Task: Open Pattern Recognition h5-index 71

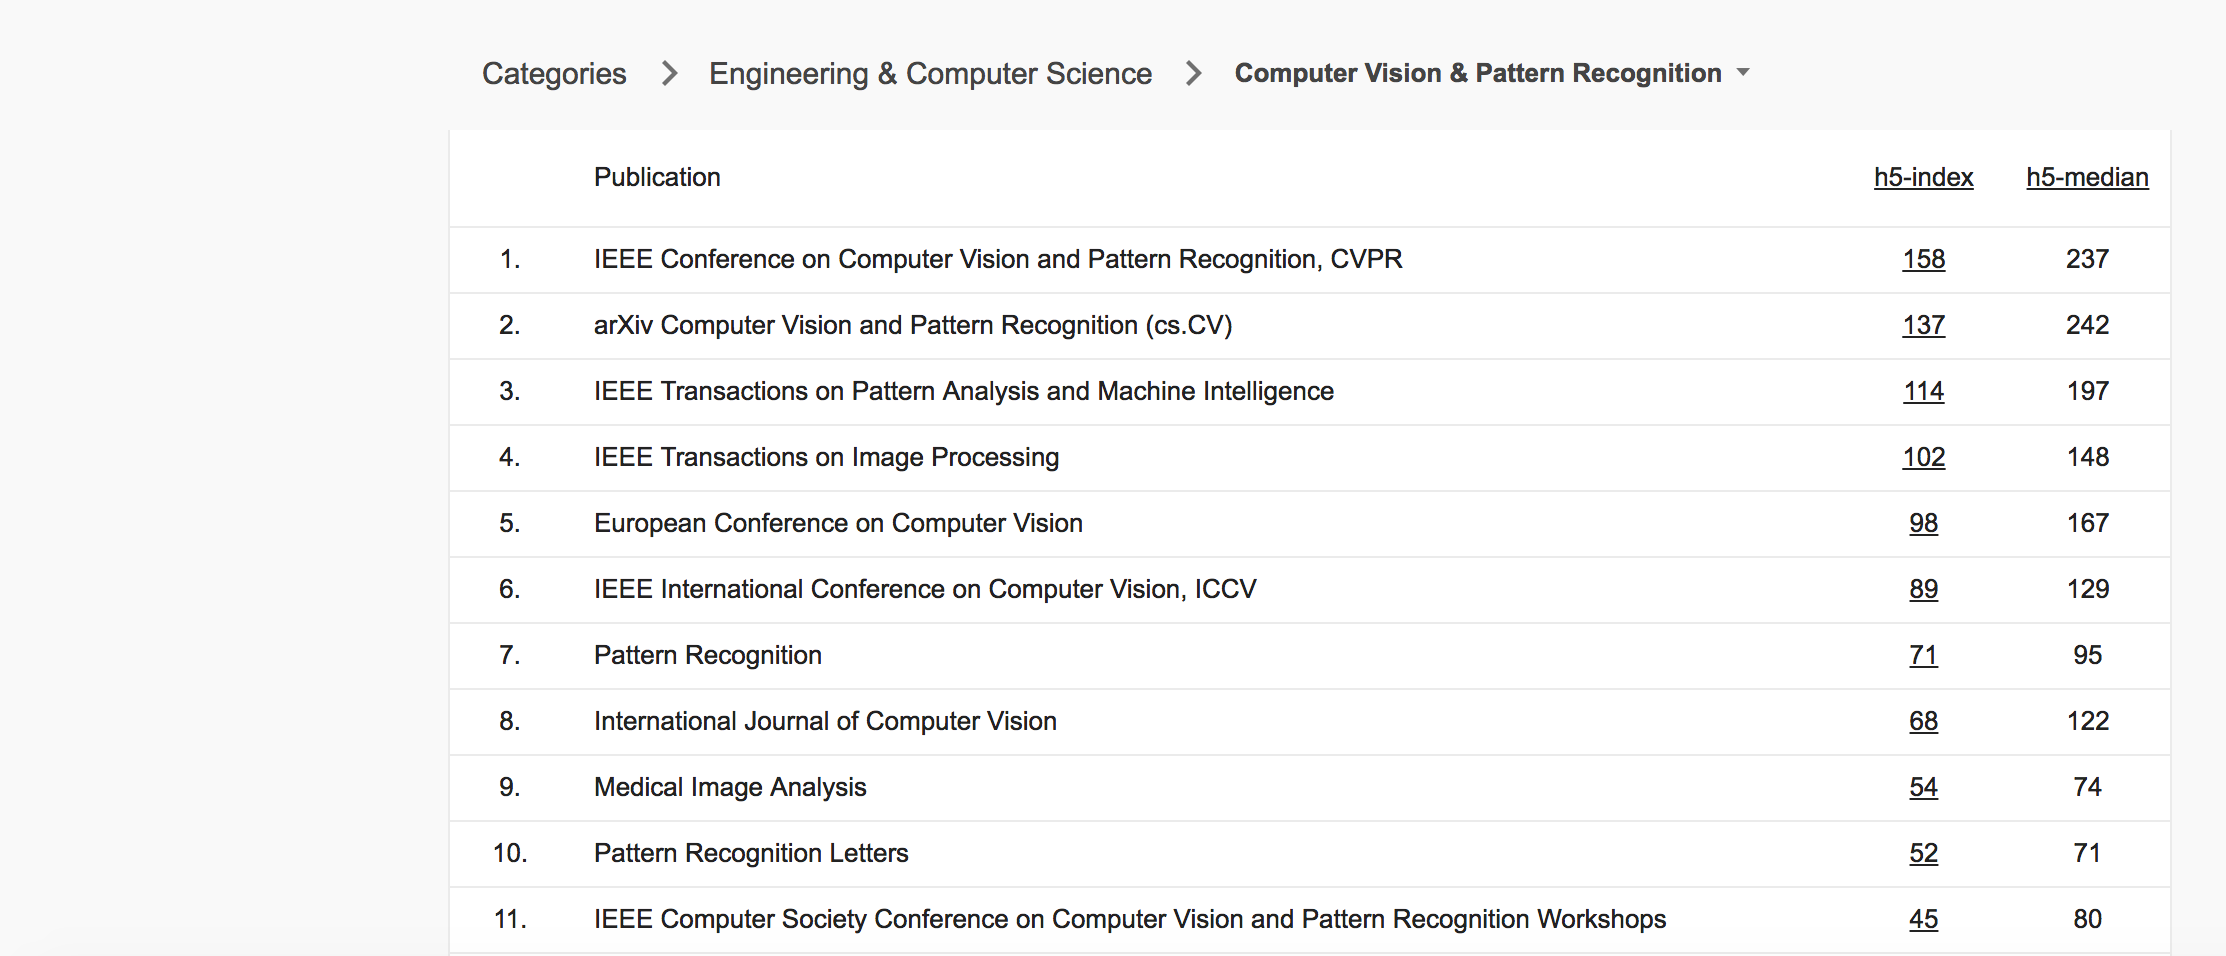Action: pos(1923,655)
